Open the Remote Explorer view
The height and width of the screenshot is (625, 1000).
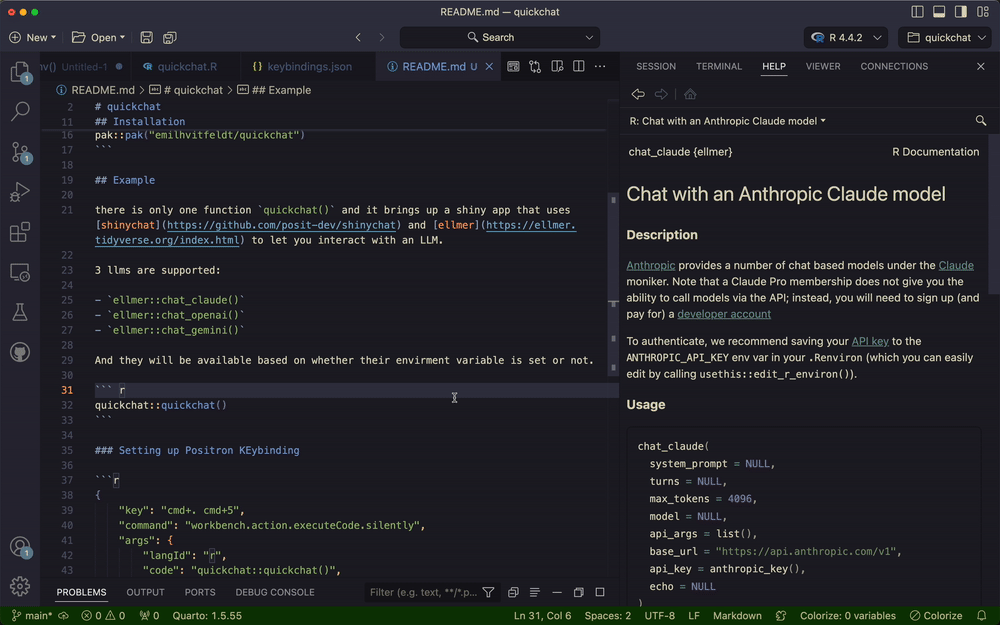[x=20, y=272]
